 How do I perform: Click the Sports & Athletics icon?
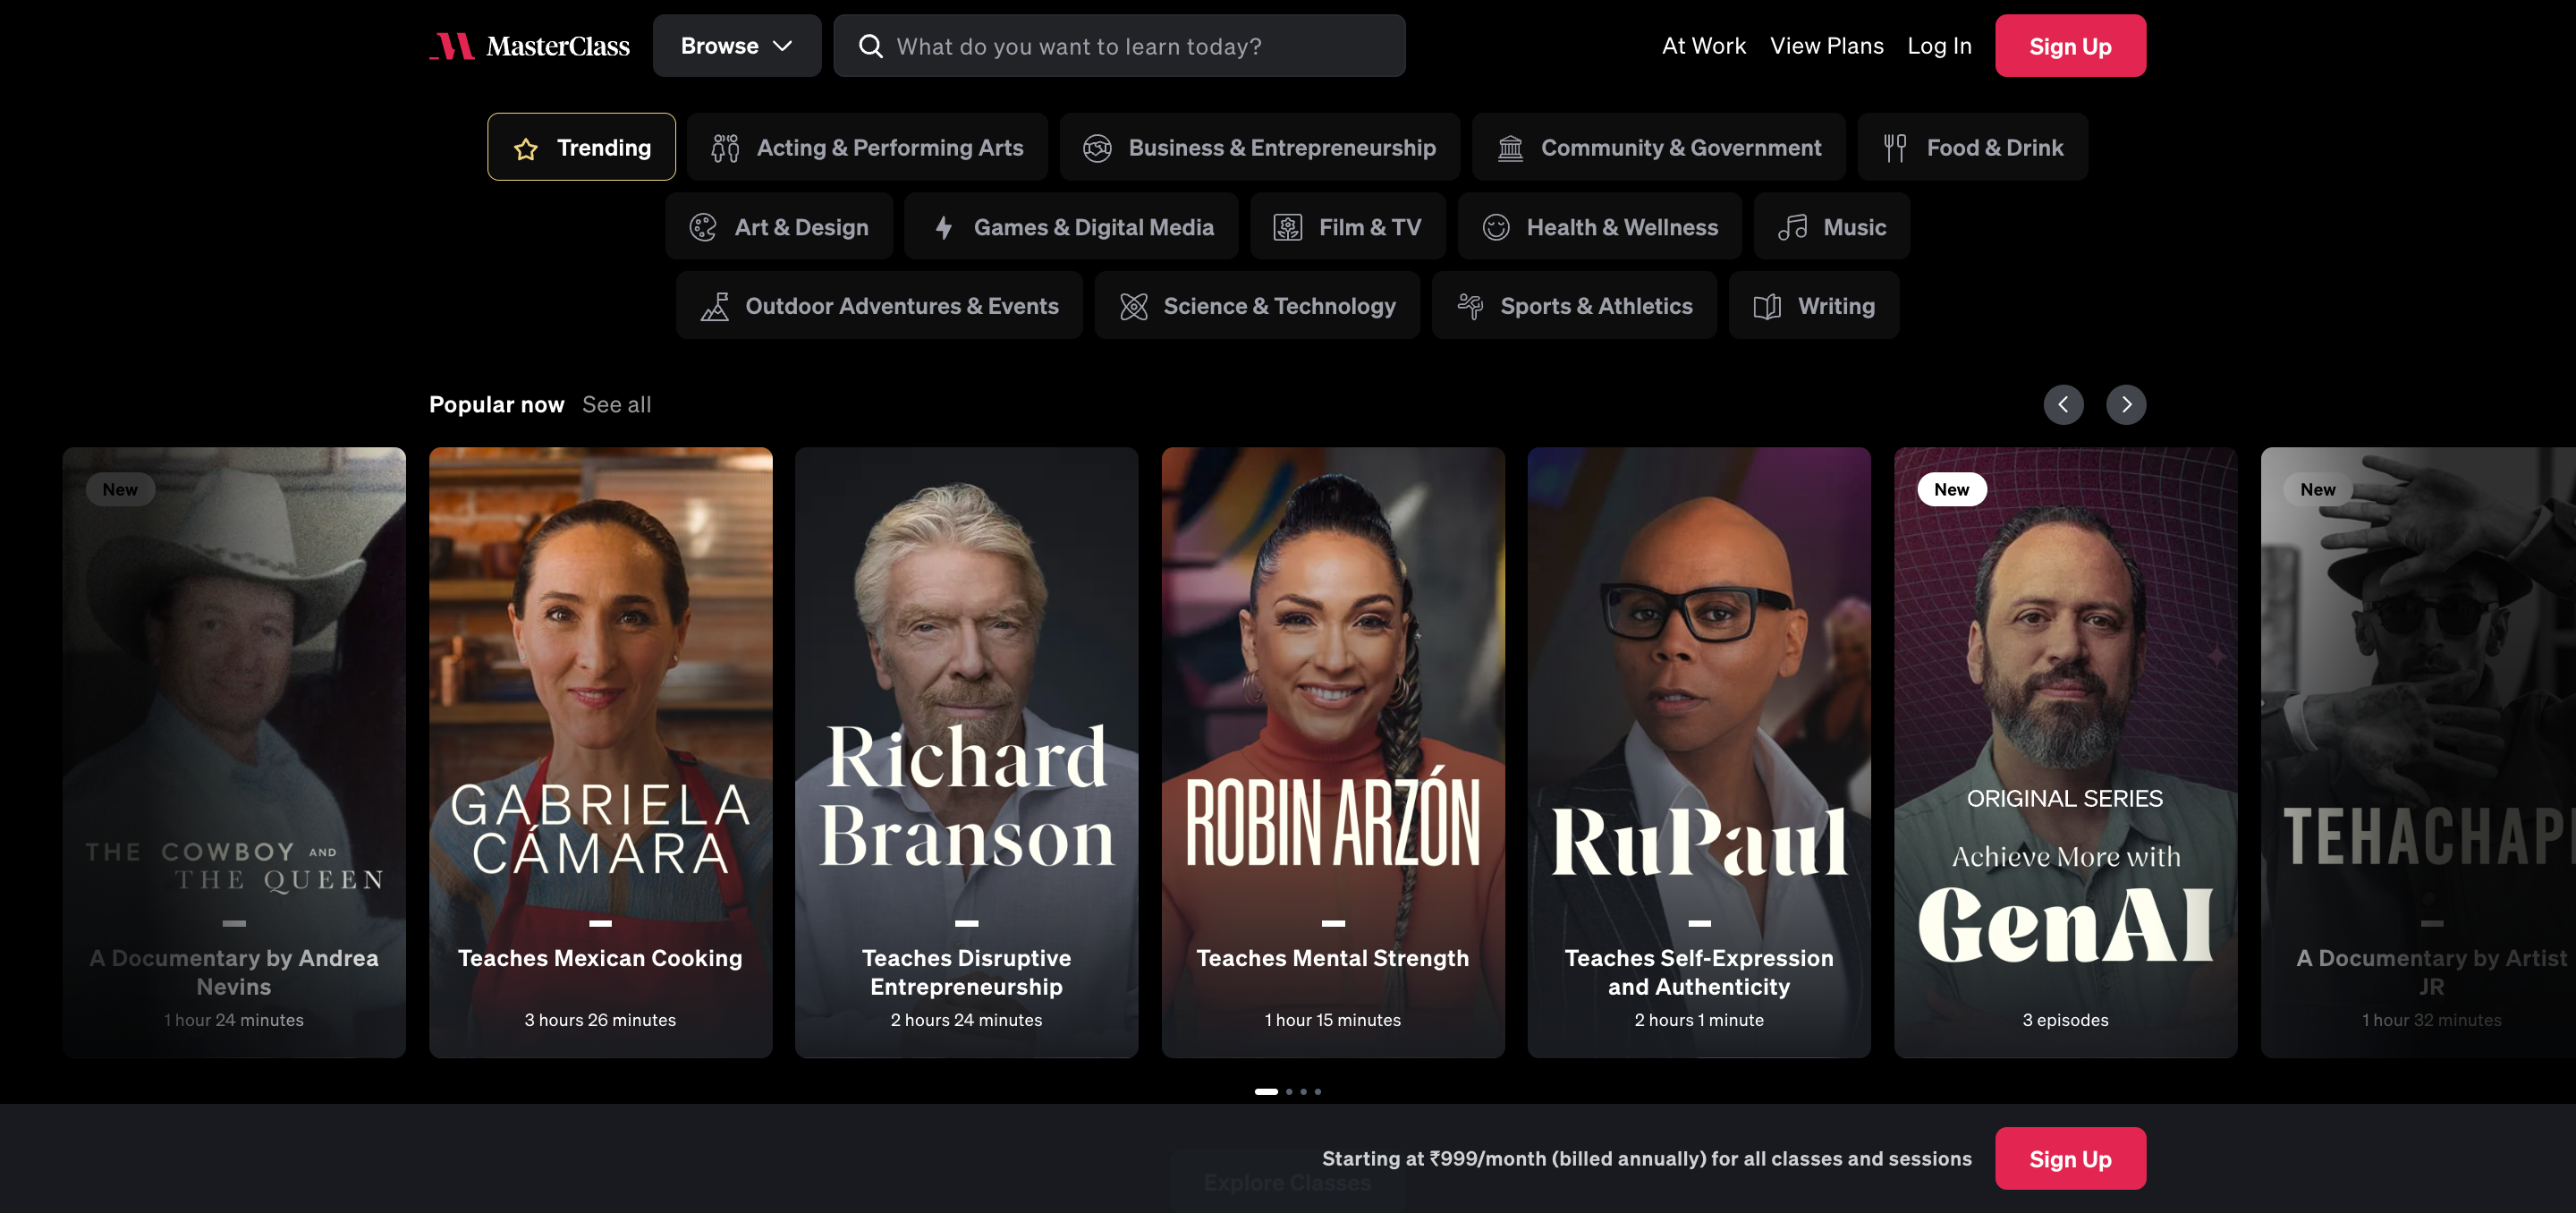(x=1470, y=306)
